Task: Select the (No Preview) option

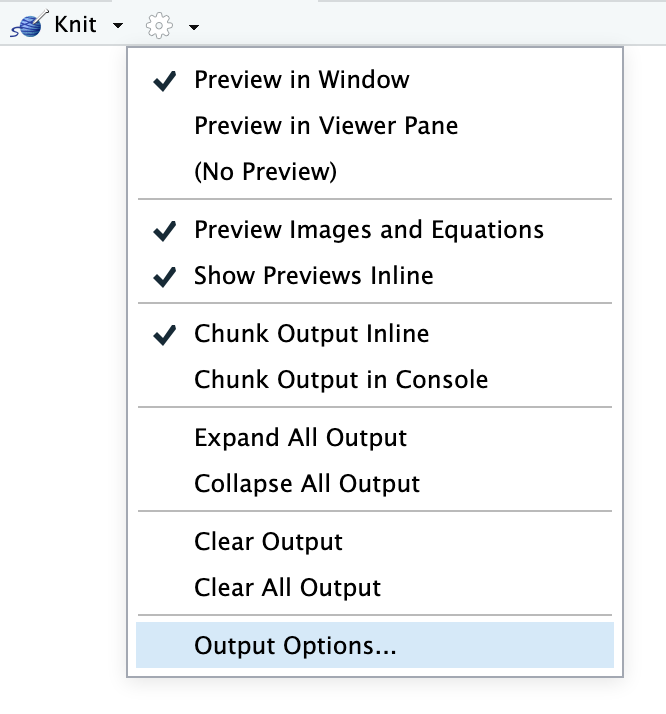Action: [265, 172]
